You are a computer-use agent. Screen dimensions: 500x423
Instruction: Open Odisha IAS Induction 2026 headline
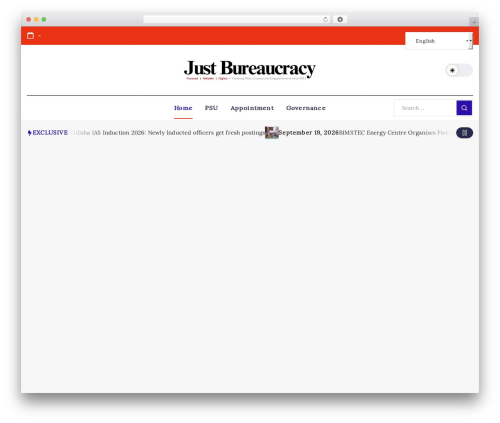168,133
